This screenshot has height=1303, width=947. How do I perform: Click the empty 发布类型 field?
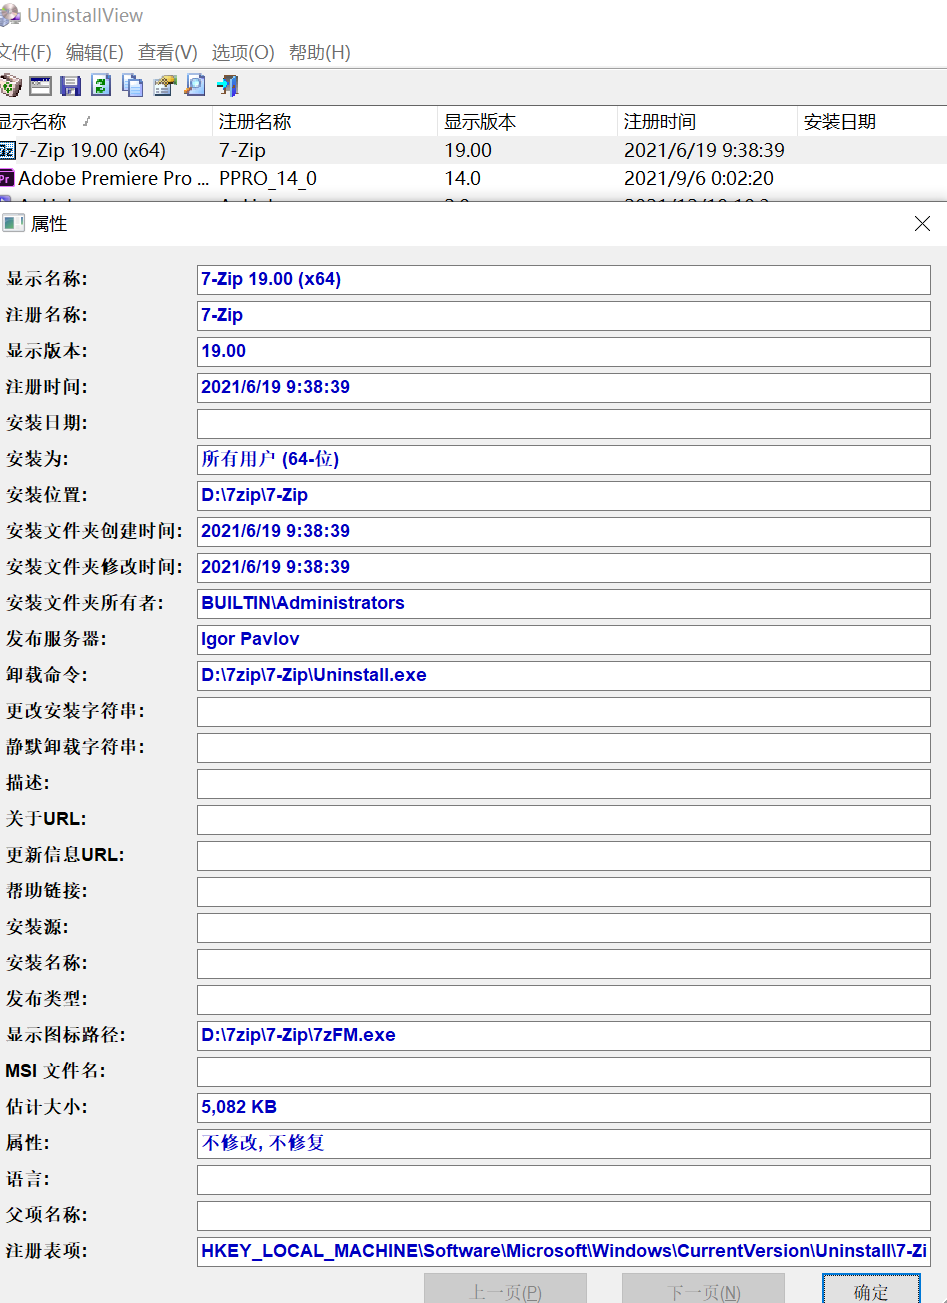[564, 999]
